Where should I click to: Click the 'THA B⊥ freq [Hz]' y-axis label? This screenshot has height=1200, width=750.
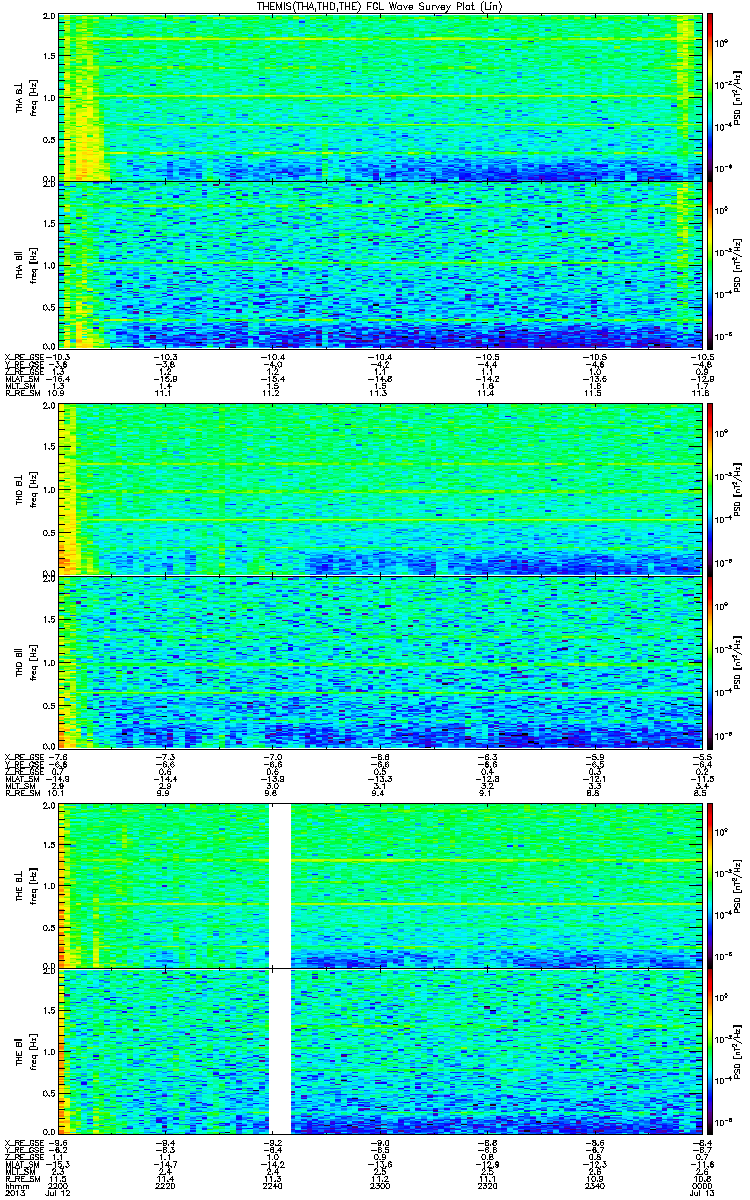click(x=25, y=97)
